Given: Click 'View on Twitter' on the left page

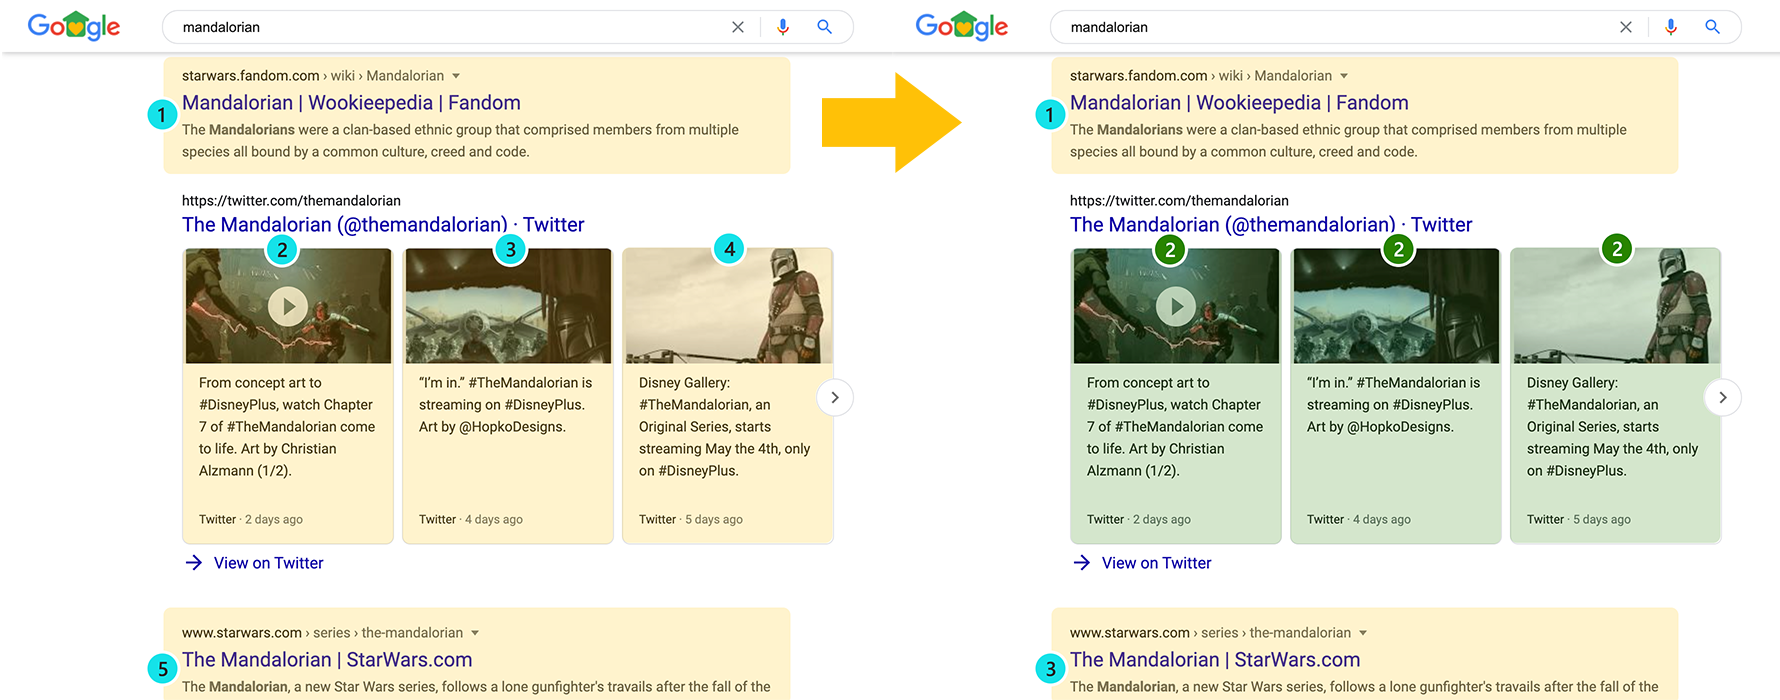Looking at the screenshot, I should [x=255, y=563].
